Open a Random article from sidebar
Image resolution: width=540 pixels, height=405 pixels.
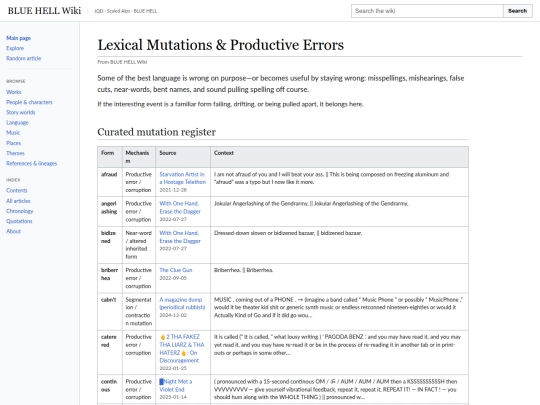(x=23, y=58)
